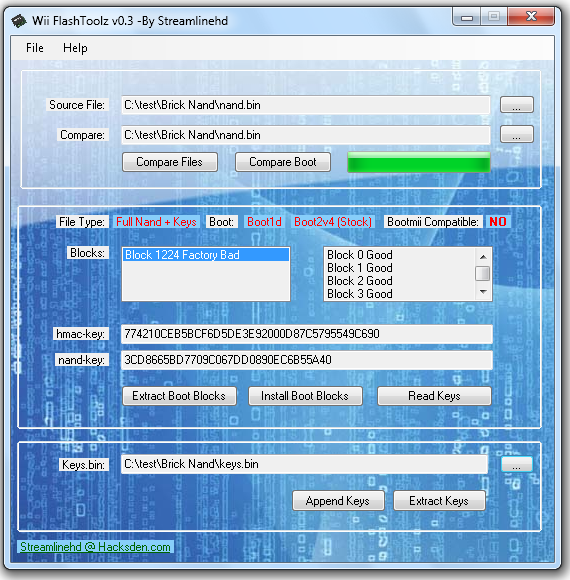Viewport: 570px width, 580px height.
Task: Select 'Block 2 Good' in block list
Action: point(360,281)
